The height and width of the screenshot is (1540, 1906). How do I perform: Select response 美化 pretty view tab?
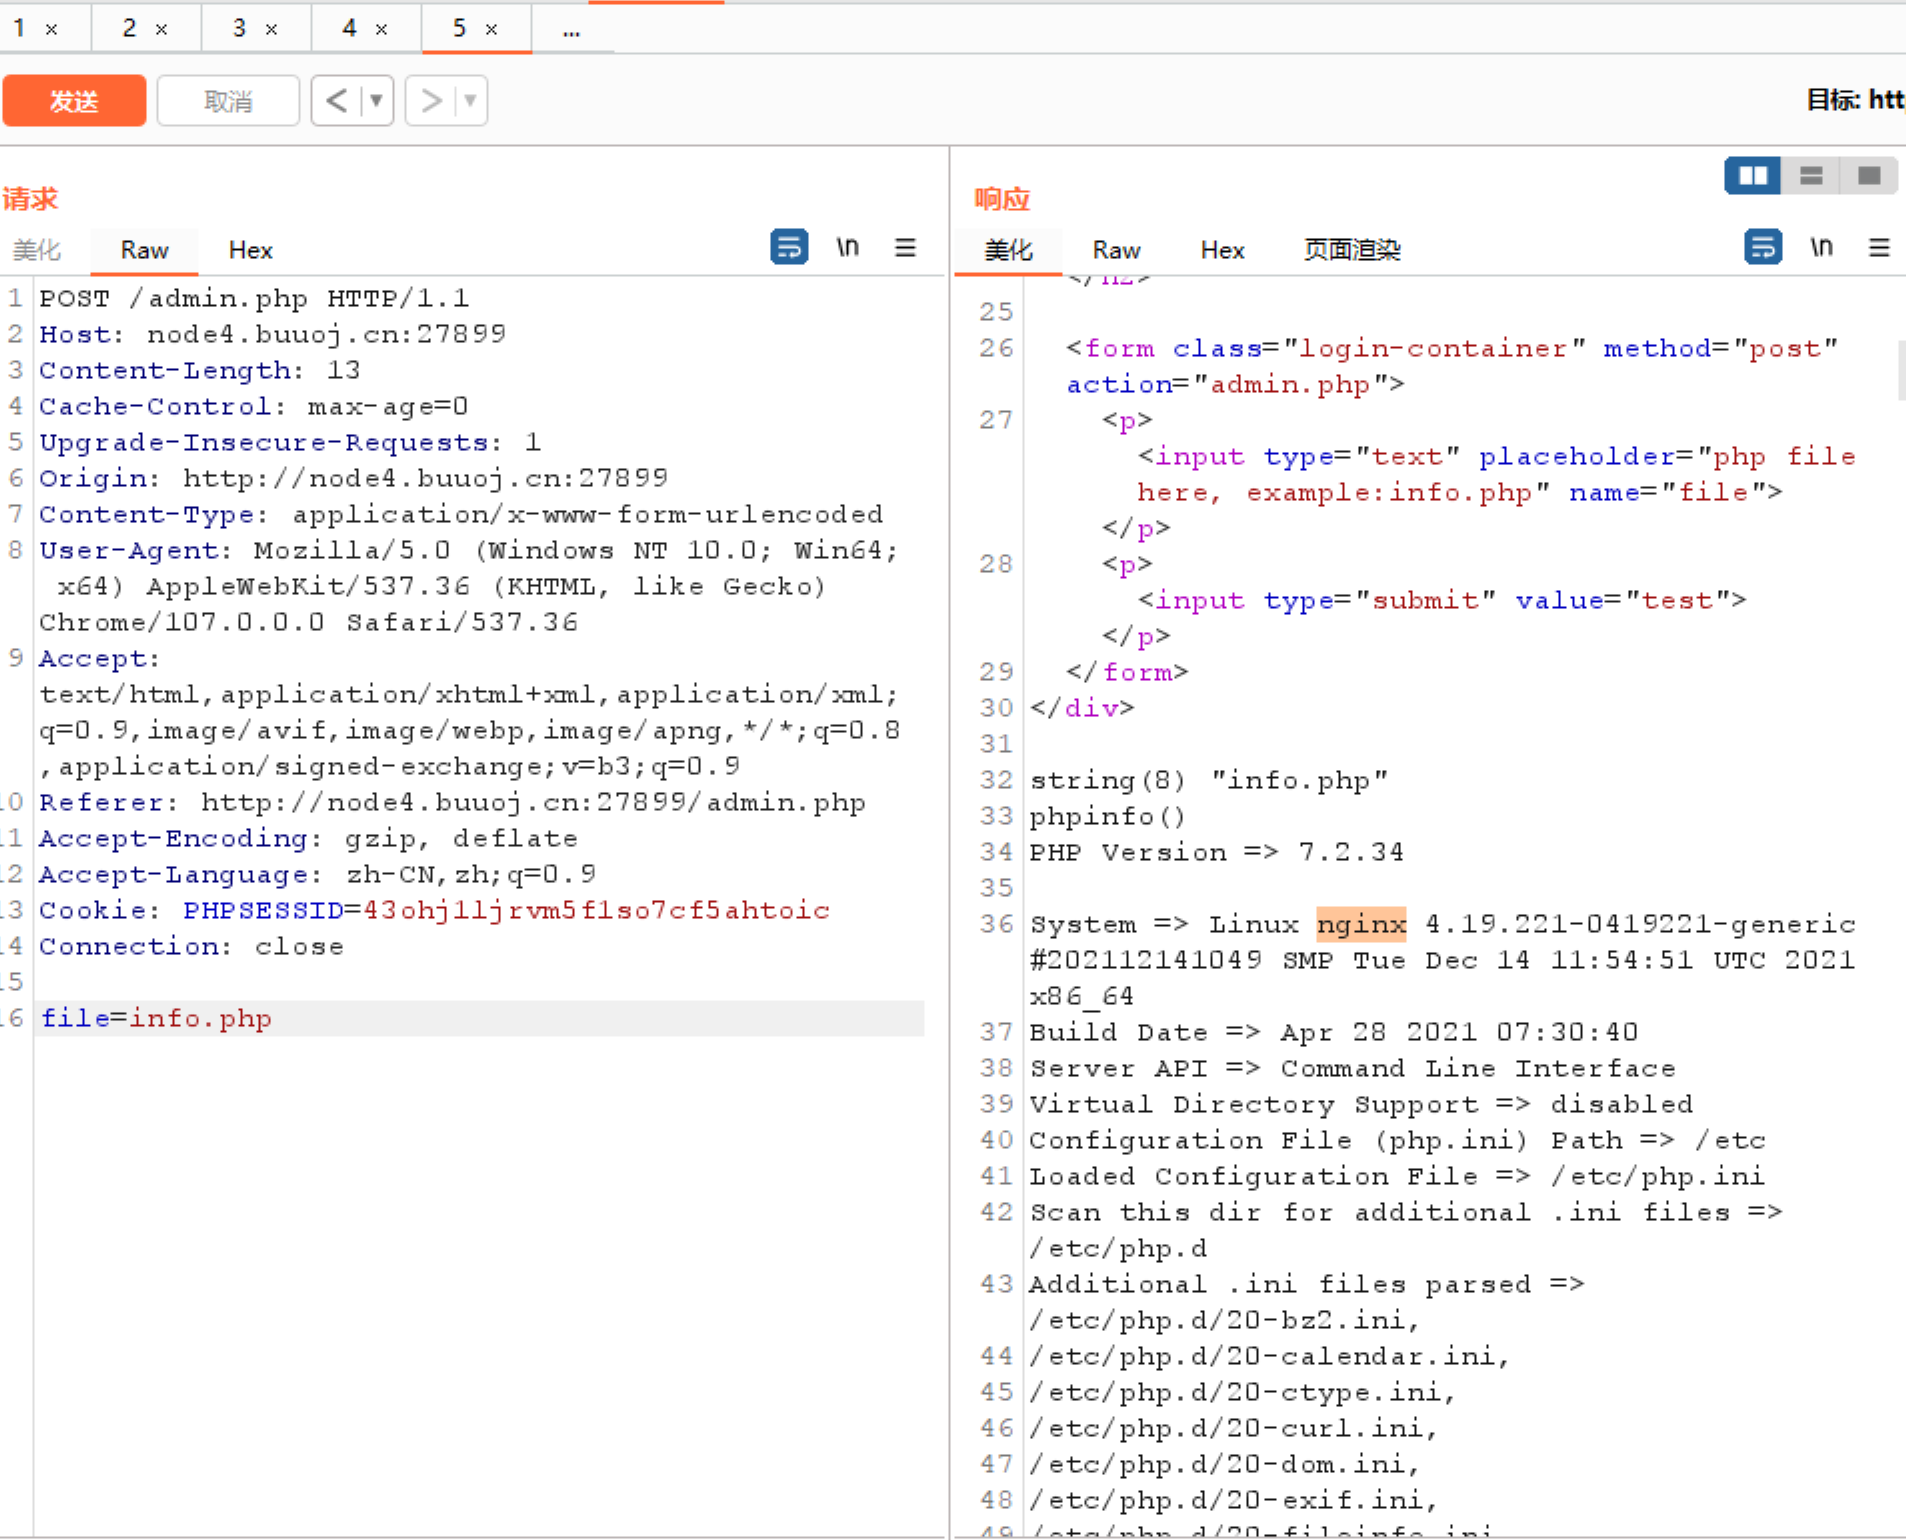point(1008,250)
